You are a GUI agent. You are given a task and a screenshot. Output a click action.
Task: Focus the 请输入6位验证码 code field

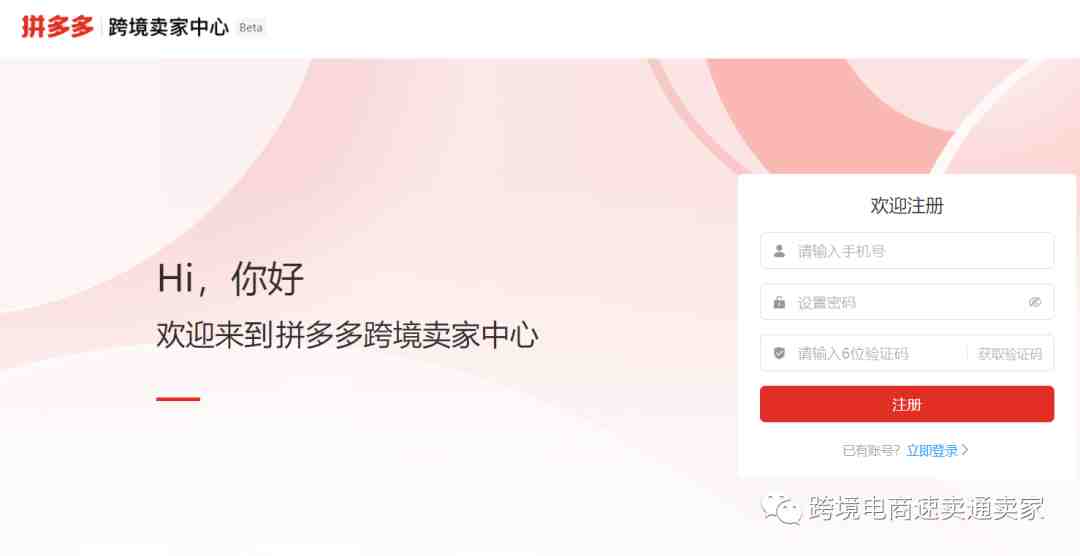(x=862, y=353)
